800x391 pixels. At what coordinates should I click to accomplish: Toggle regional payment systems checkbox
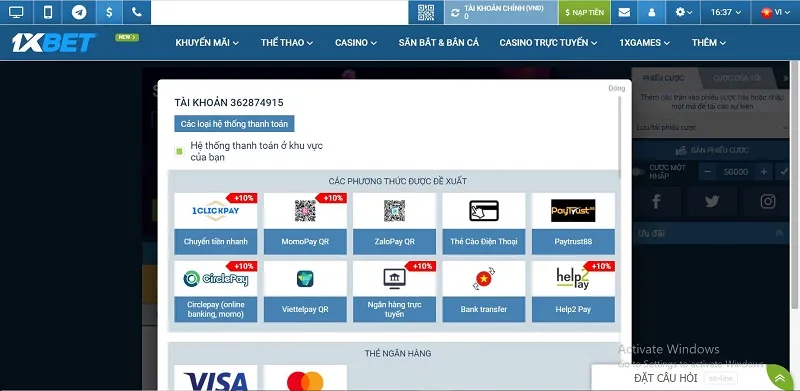pos(179,151)
